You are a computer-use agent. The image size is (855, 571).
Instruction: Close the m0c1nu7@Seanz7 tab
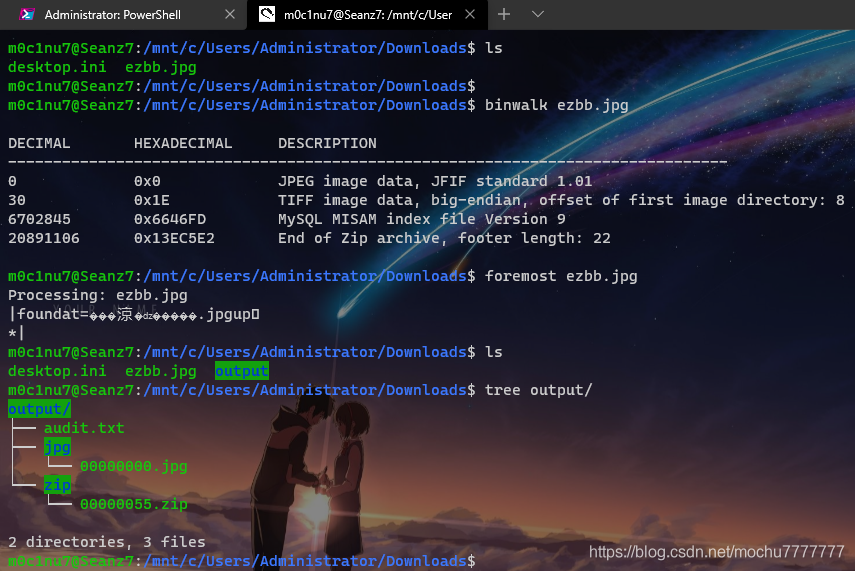(x=470, y=15)
